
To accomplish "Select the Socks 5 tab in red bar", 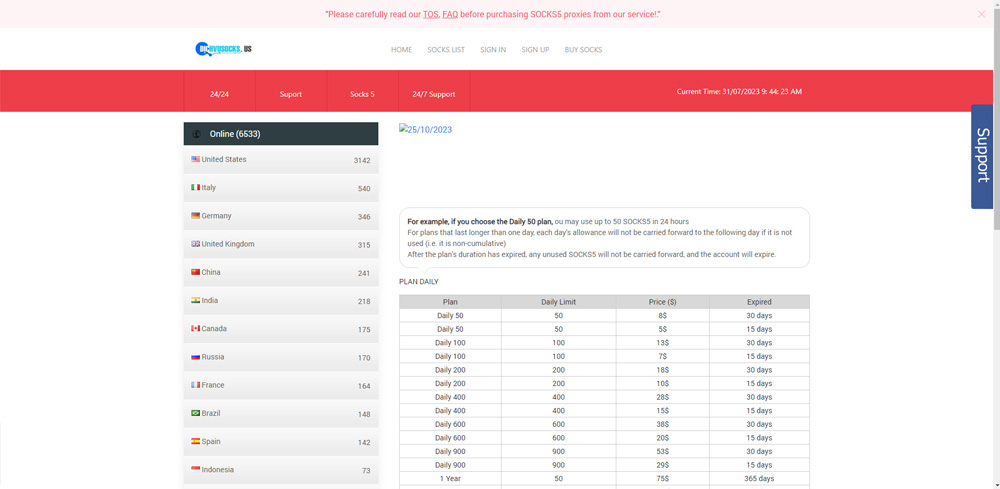I will click(x=362, y=94).
